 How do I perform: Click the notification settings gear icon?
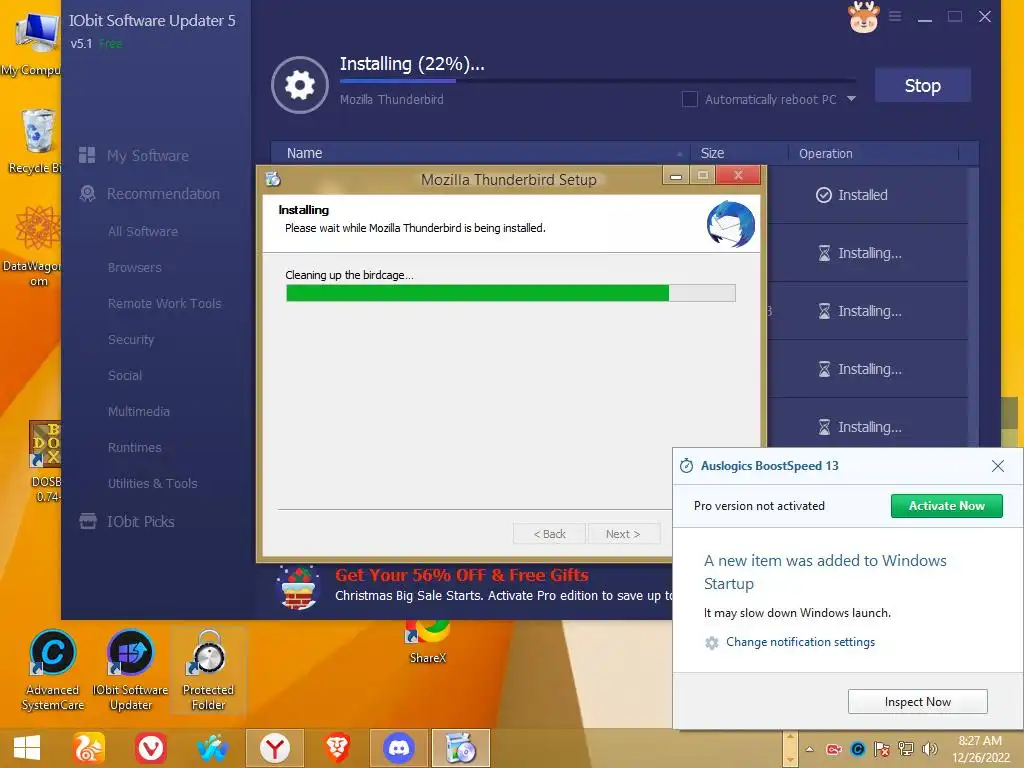[712, 643]
